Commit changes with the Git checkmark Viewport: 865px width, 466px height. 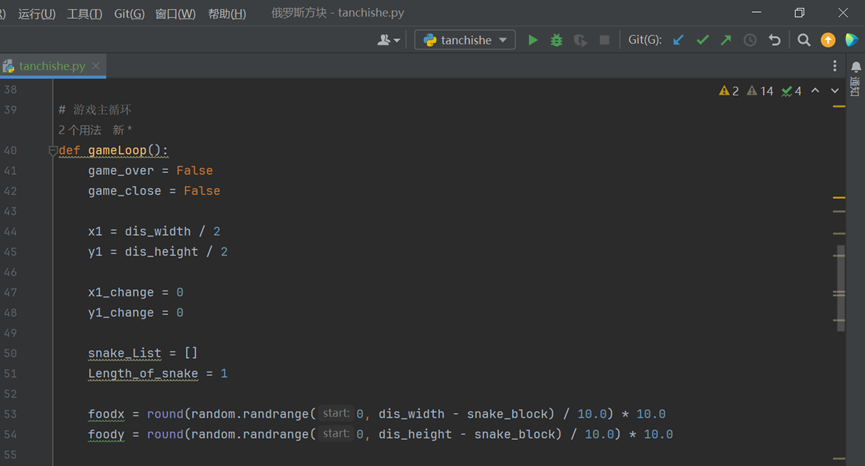703,40
